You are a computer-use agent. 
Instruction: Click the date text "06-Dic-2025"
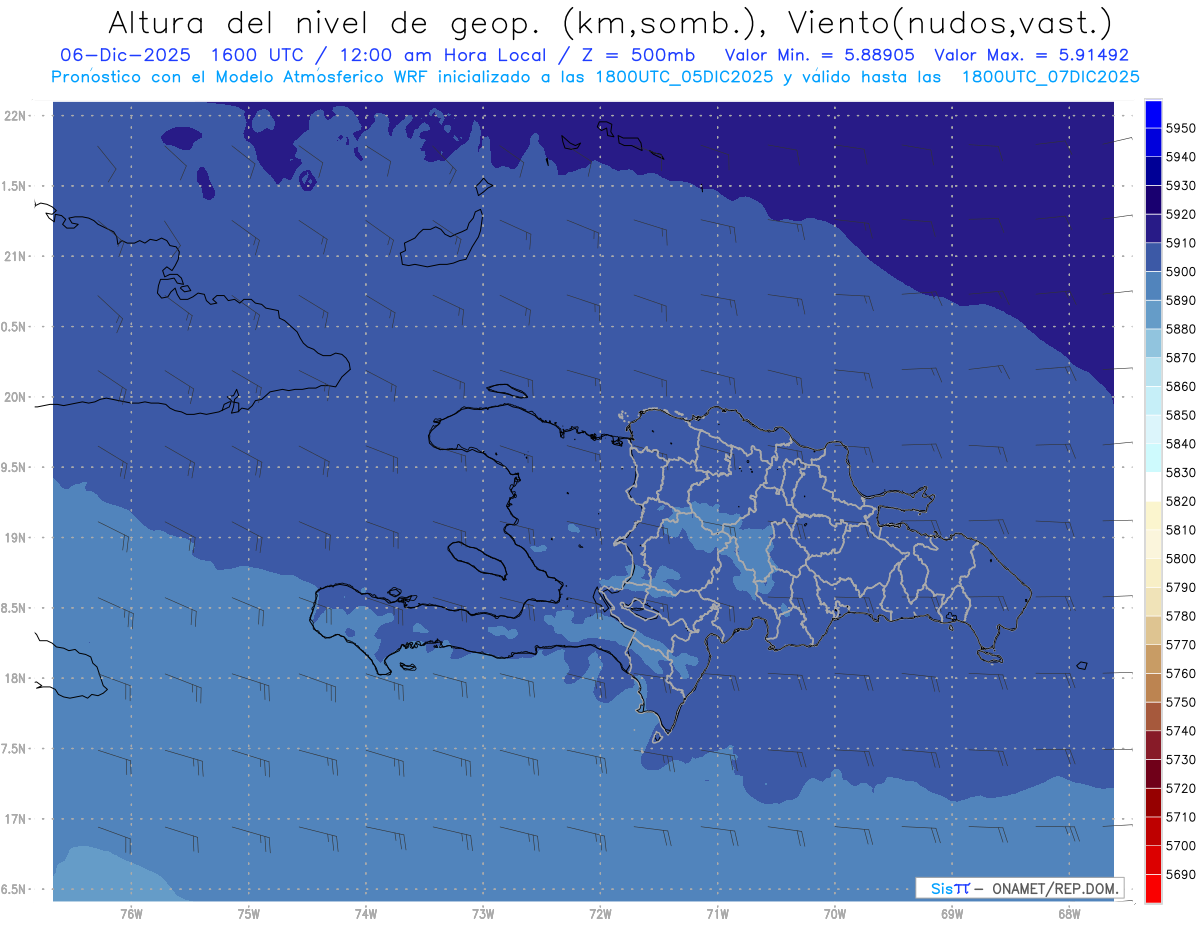(123, 56)
